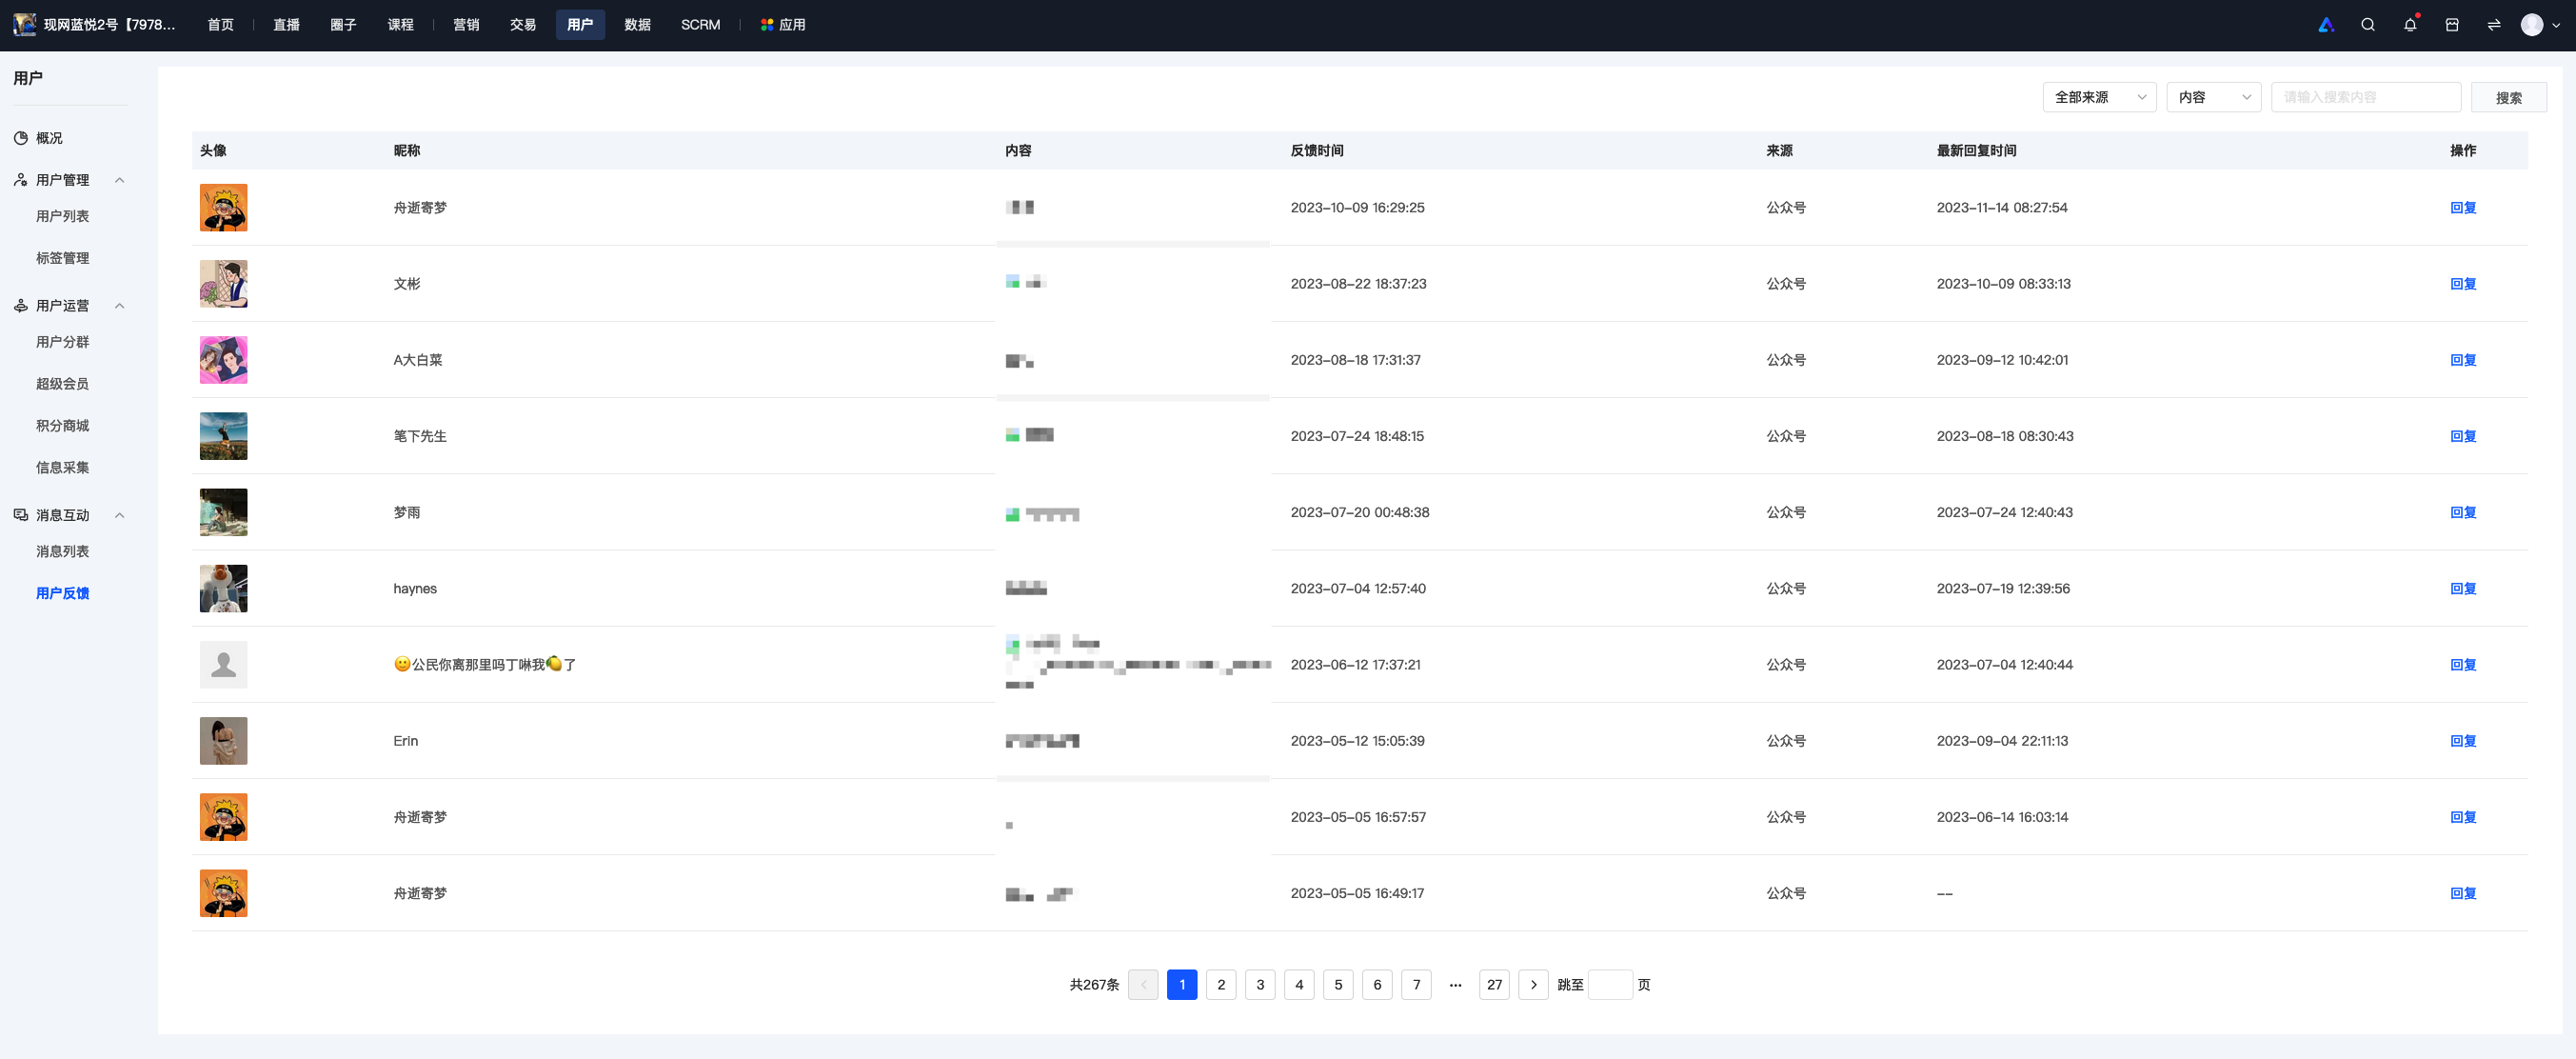Click 回复 for user haynes
Screen dimensions: 2576x1059
pyautogui.click(x=2463, y=589)
